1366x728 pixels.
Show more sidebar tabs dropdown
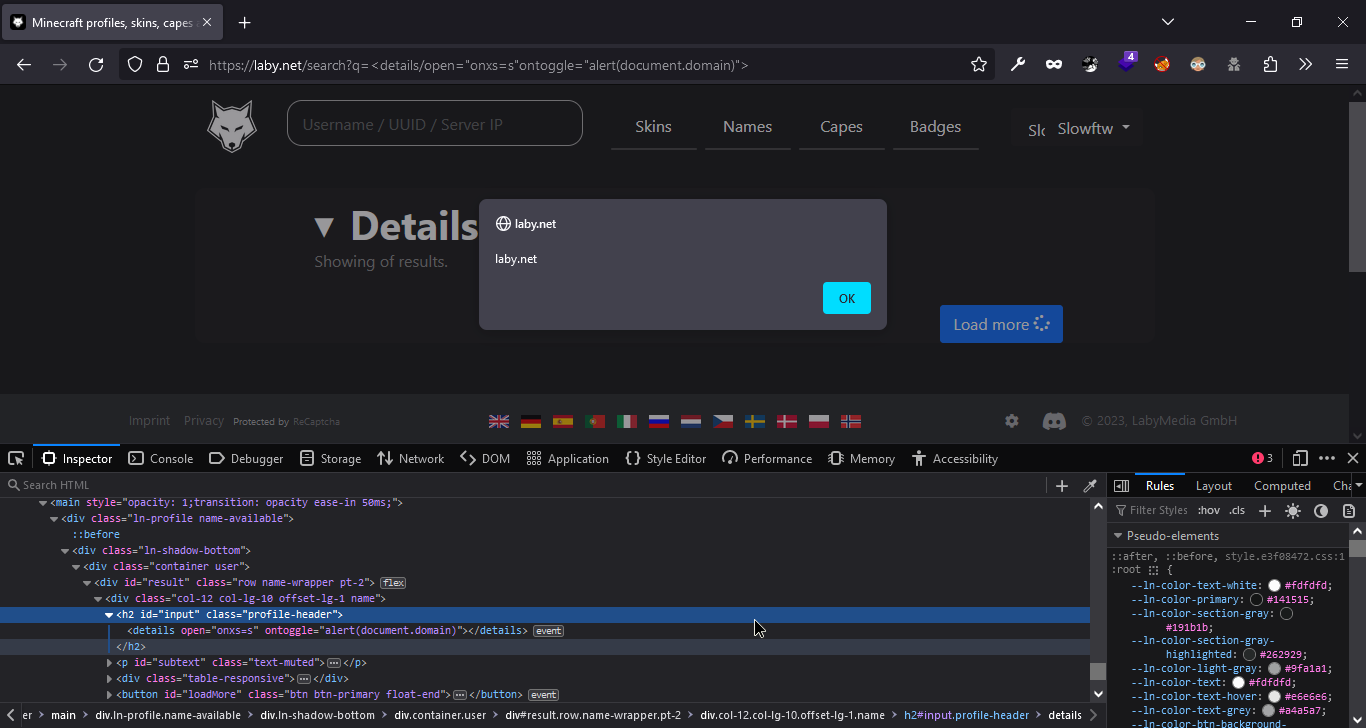[x=1358, y=485]
